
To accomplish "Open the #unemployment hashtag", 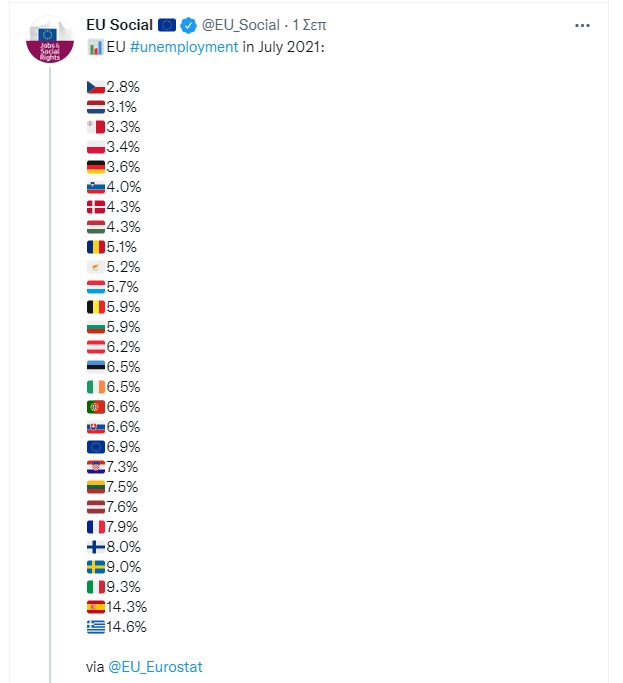I will point(184,47).
